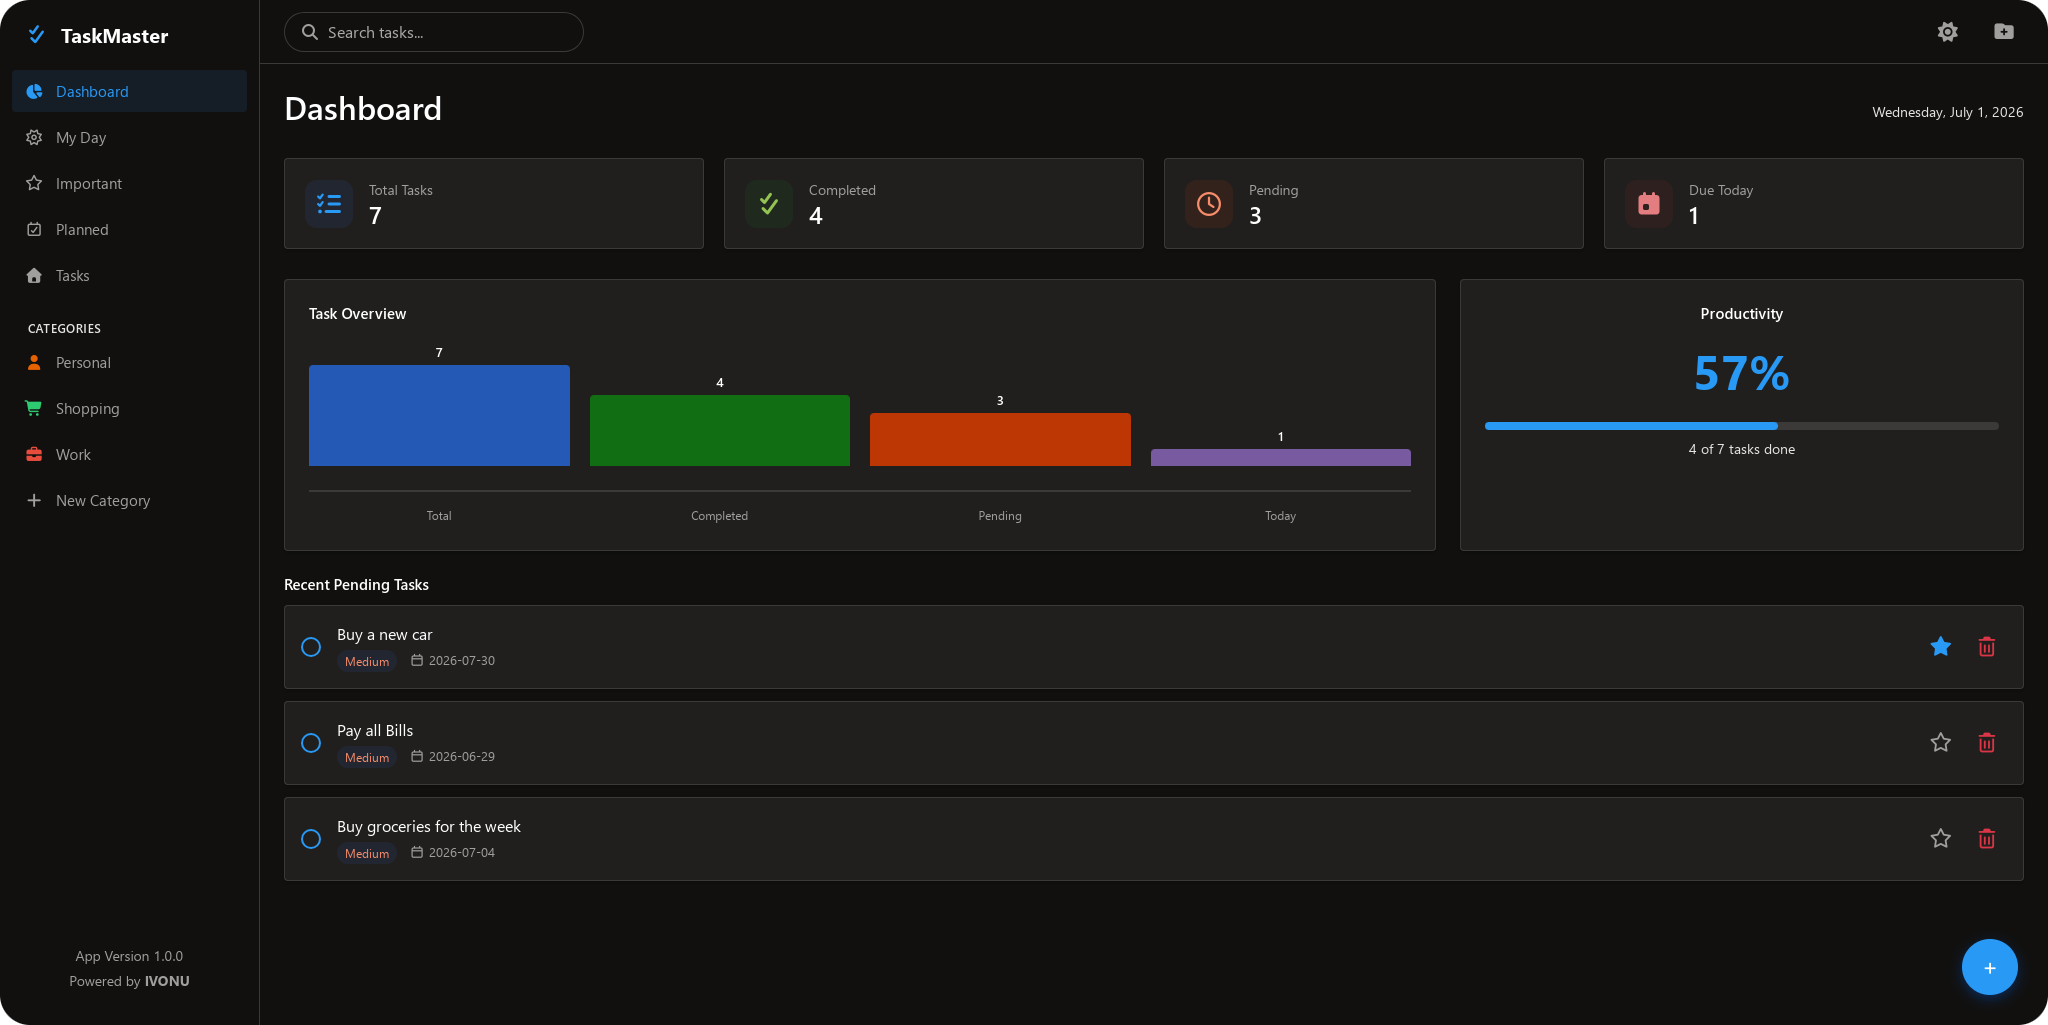Click the Total Tasks list icon
The image size is (2048, 1025).
(329, 204)
